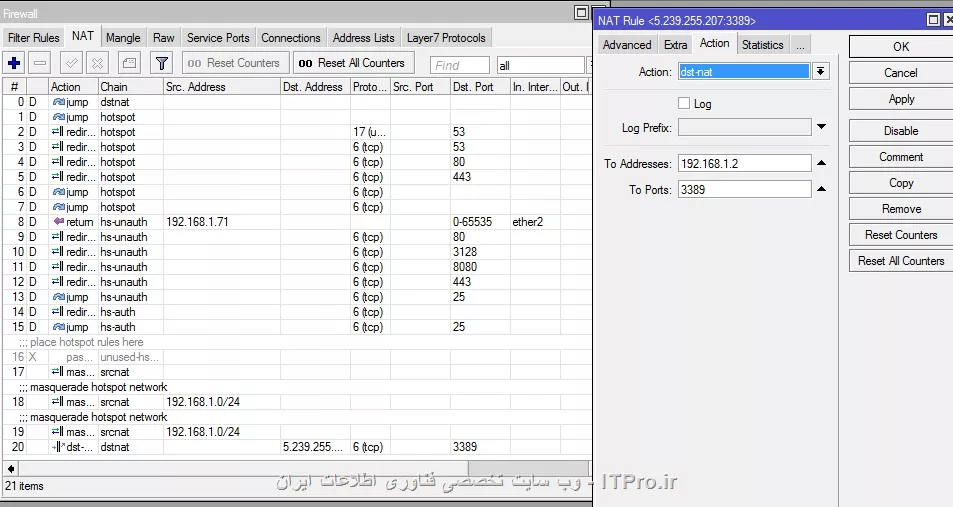Open the Action dropdown arrow

tap(821, 72)
